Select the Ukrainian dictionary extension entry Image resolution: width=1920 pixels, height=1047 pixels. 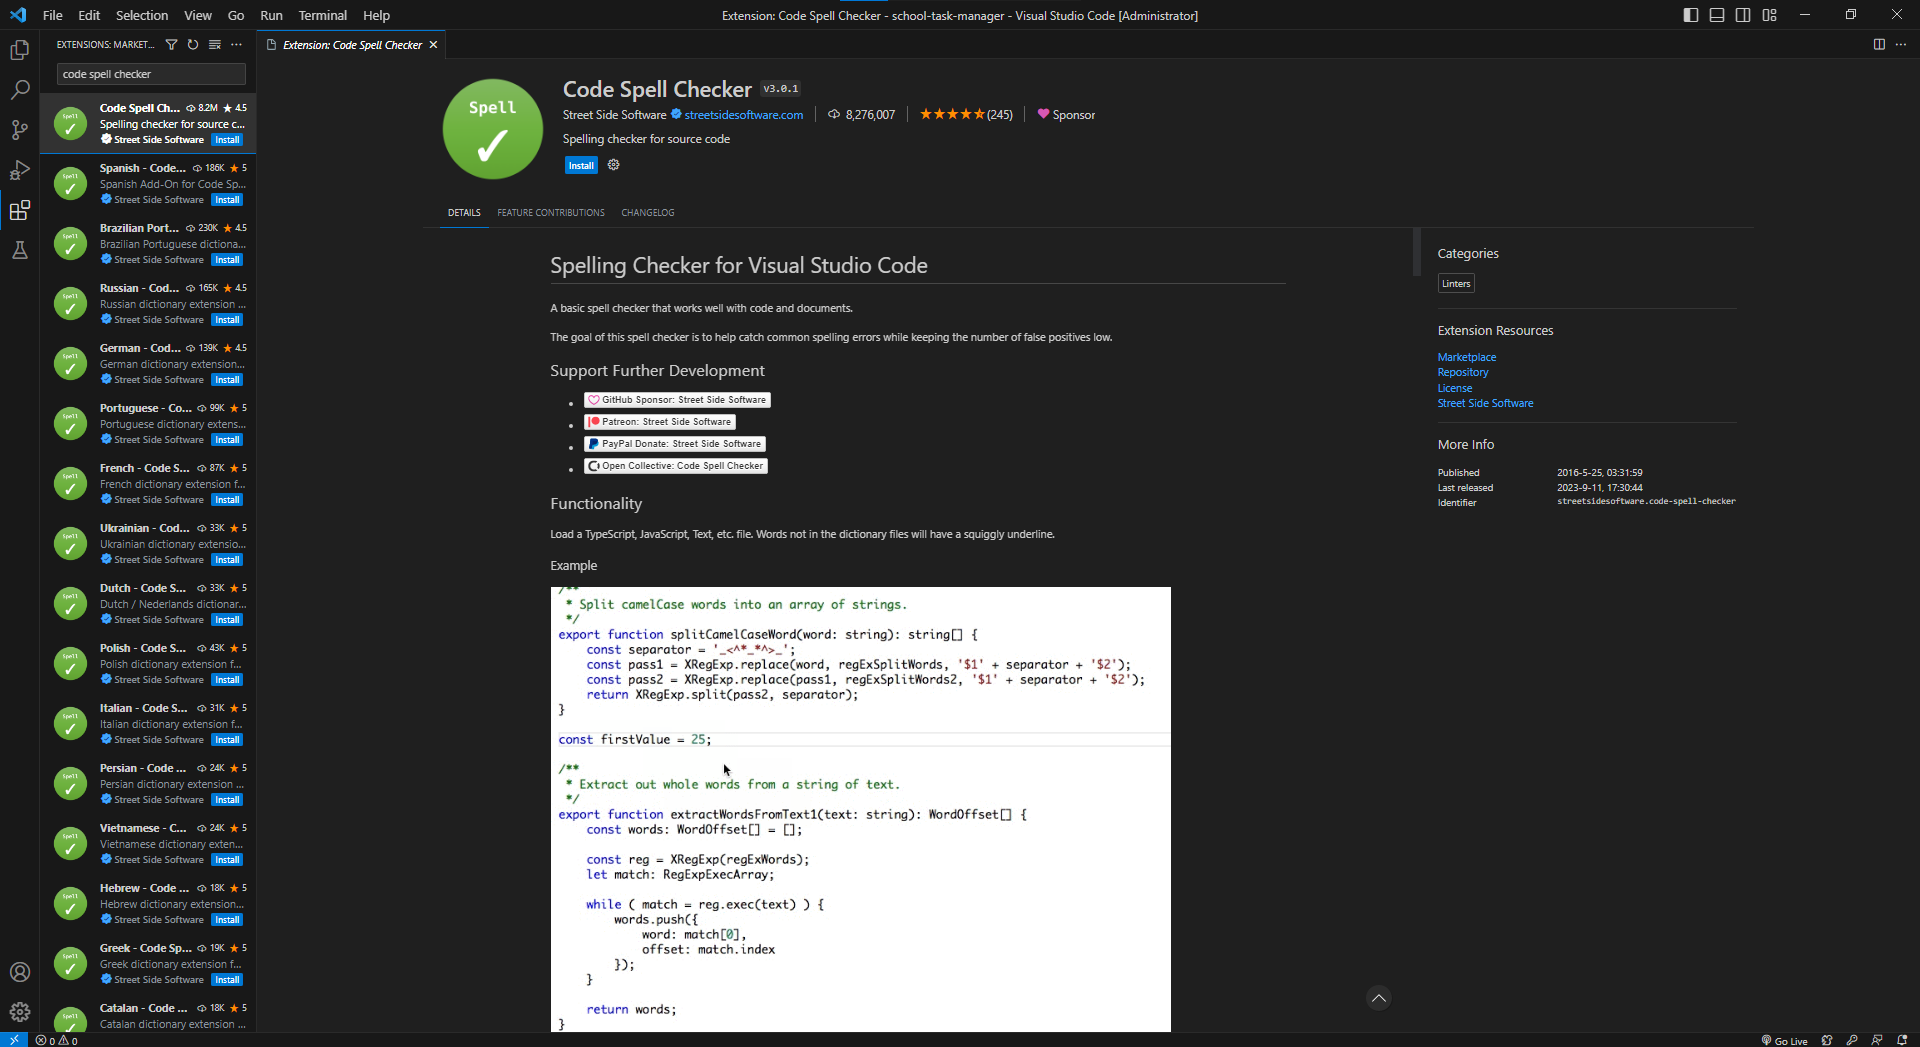pos(148,544)
